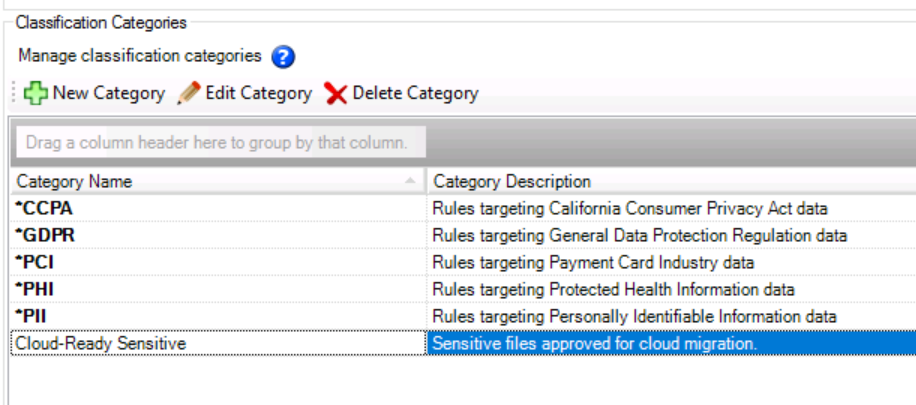This screenshot has width=916, height=405.
Task: Click the New Category button label
Action: click(x=108, y=93)
